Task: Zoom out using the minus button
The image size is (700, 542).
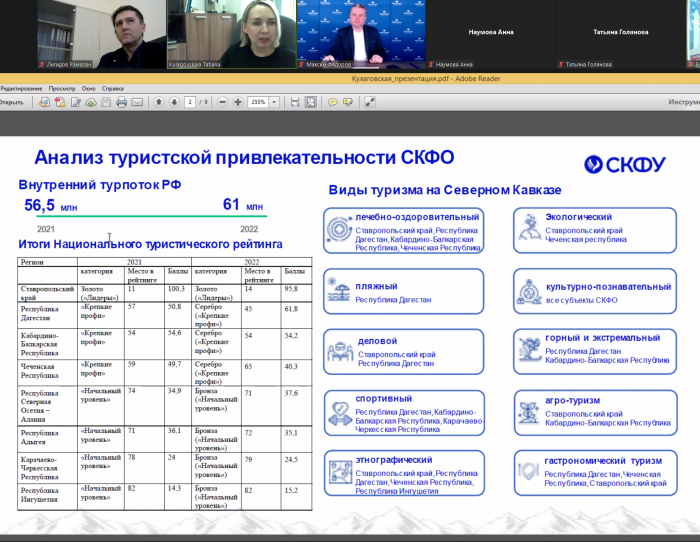Action: pos(223,102)
